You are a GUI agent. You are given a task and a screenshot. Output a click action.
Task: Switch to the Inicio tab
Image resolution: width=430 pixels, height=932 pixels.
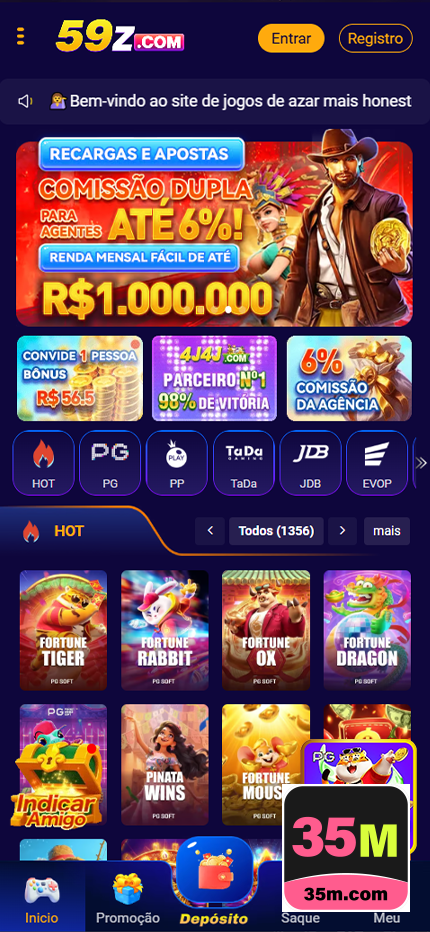(42, 898)
